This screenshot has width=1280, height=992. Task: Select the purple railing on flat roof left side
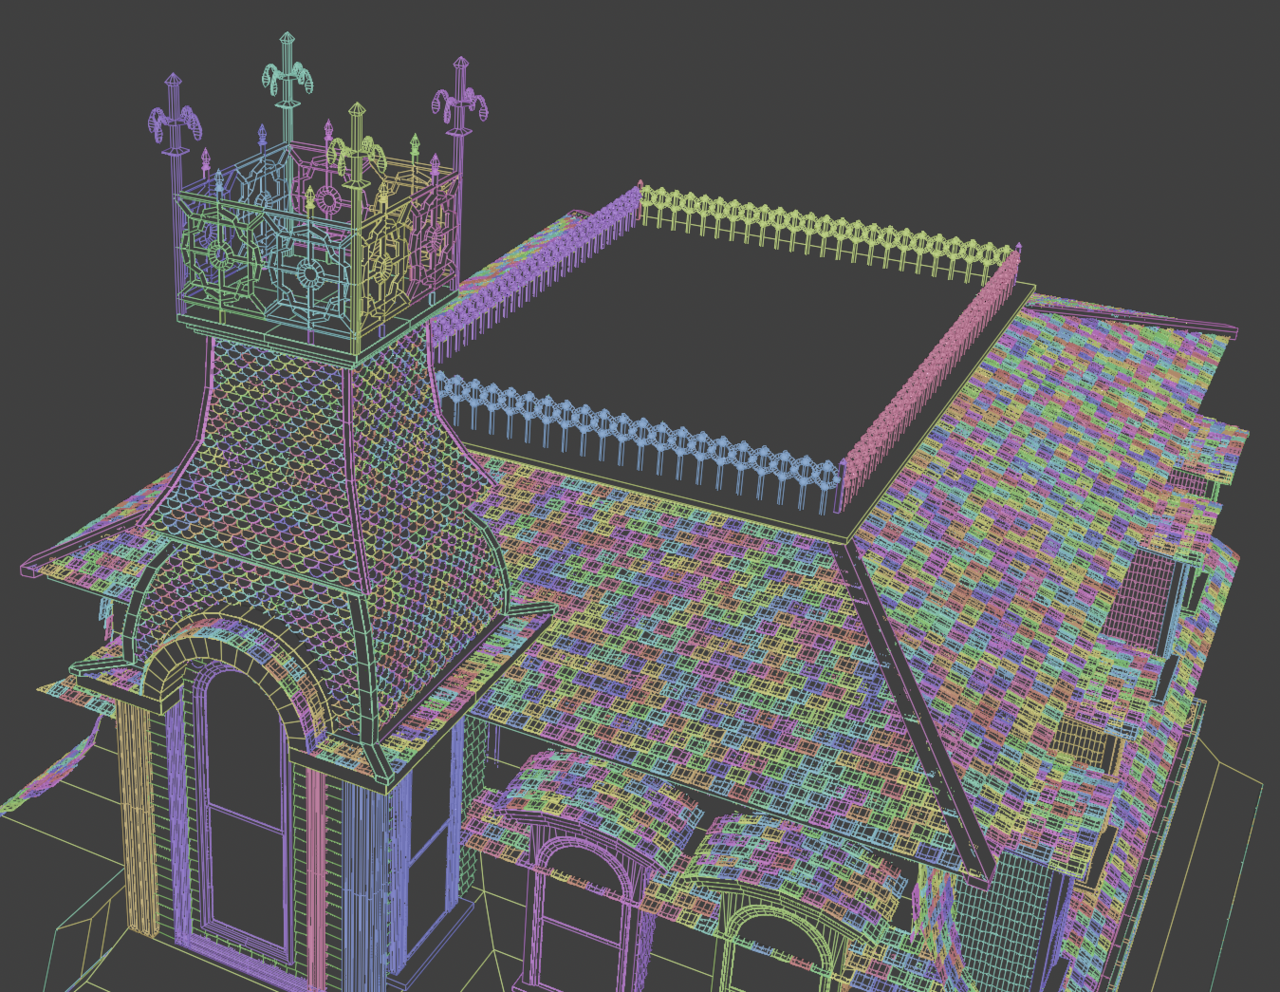click(x=536, y=275)
